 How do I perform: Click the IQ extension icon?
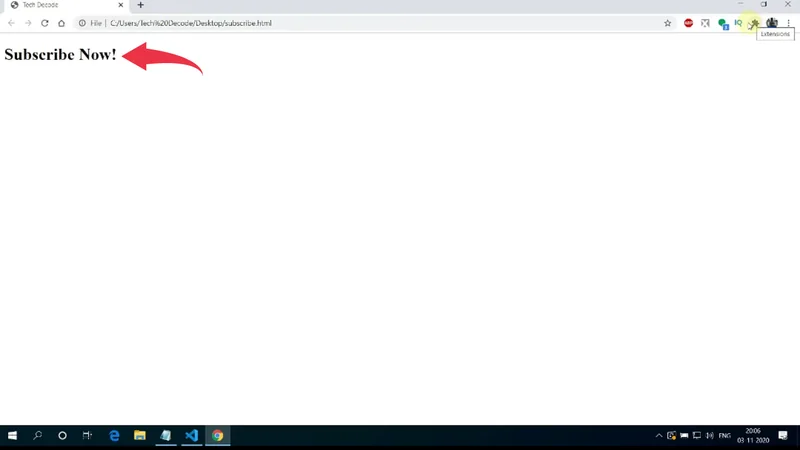(x=738, y=23)
